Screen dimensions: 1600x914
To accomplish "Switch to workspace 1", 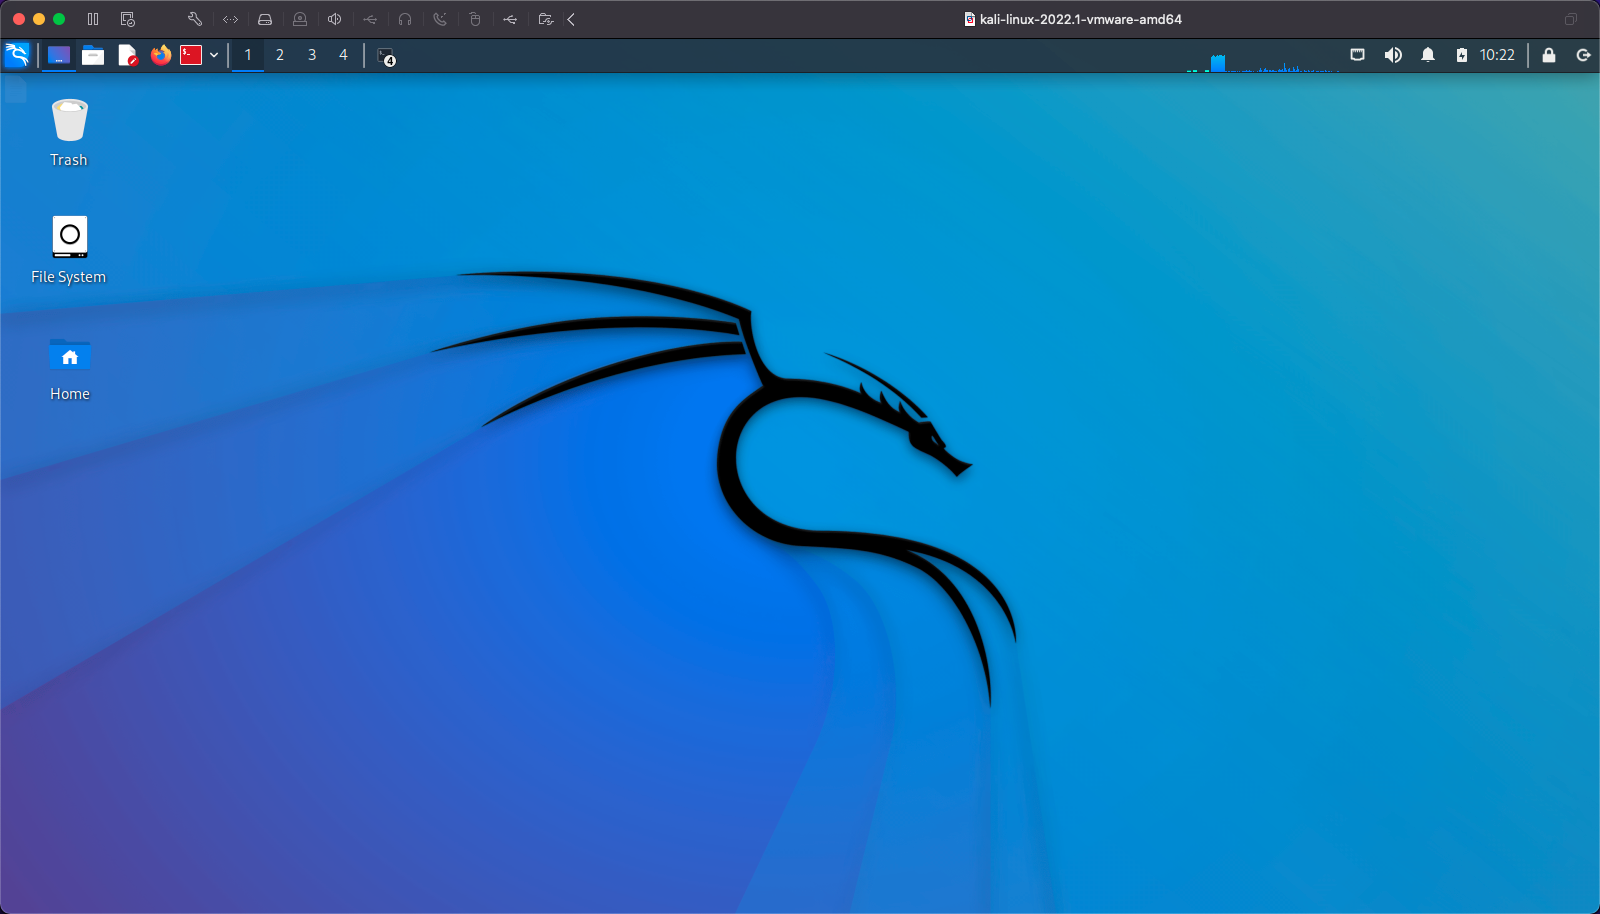I will tap(248, 55).
